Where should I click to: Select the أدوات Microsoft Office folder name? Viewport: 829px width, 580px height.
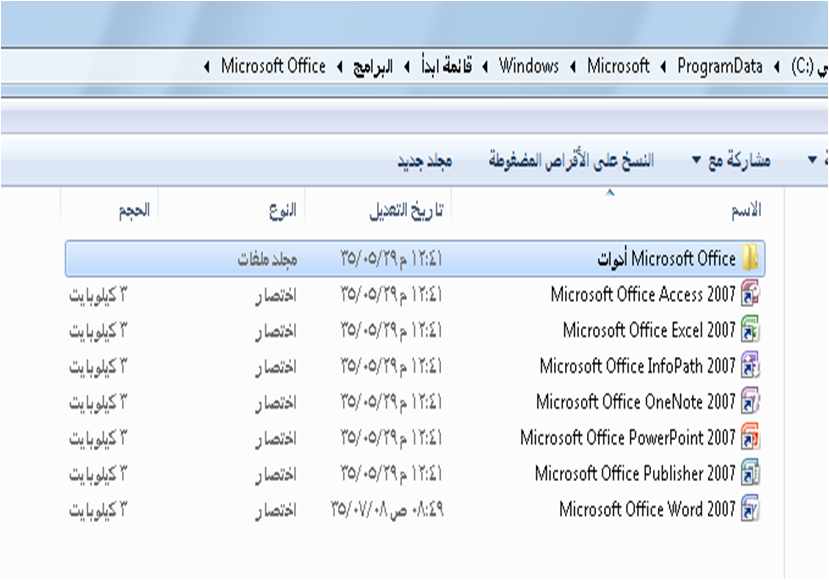pos(667,259)
